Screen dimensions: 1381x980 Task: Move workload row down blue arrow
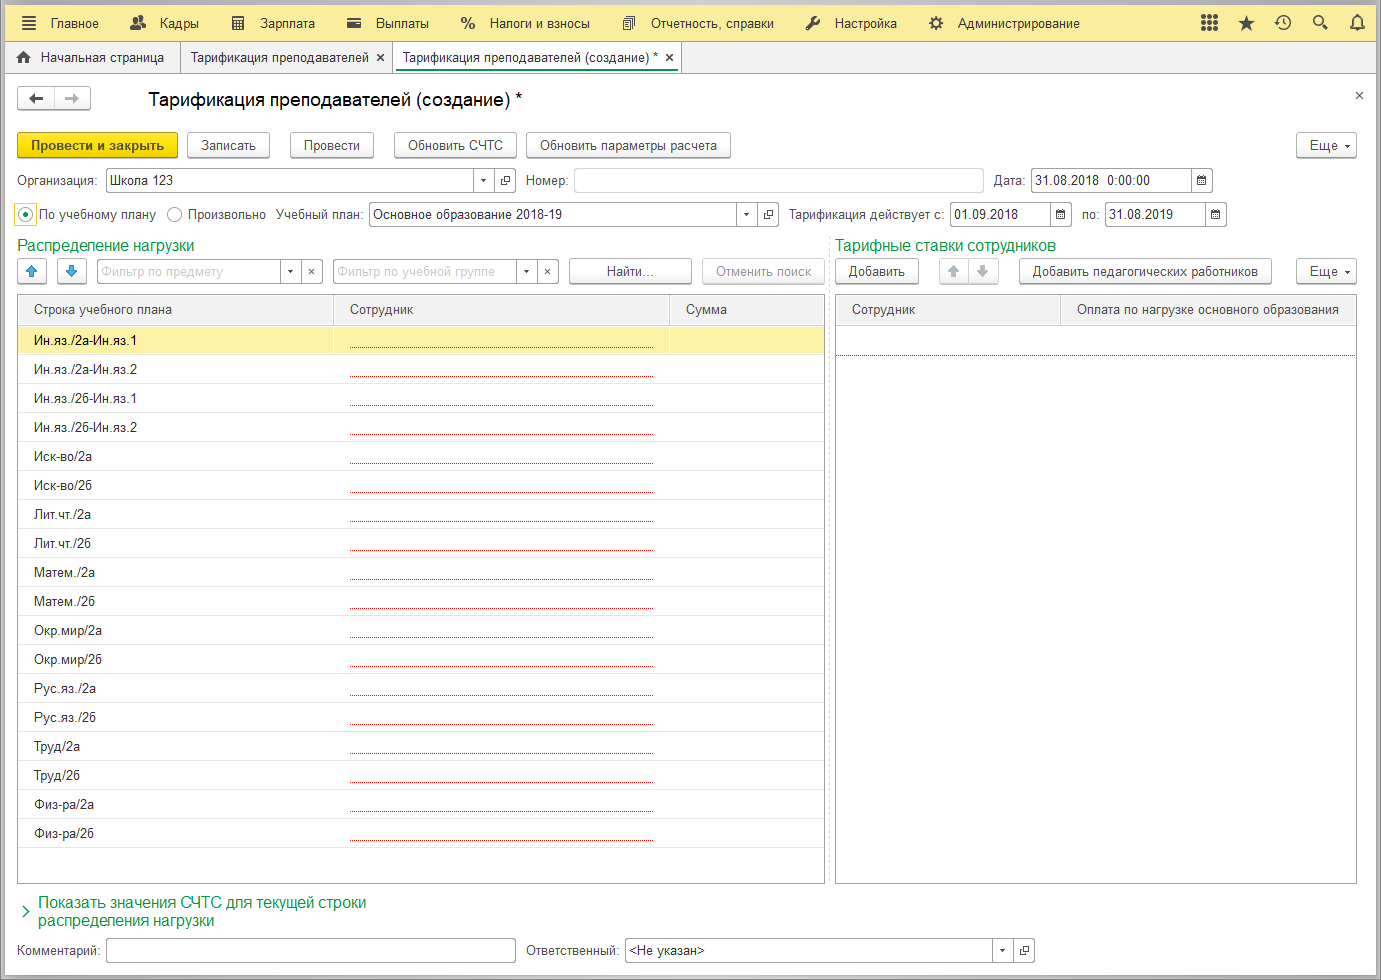[72, 271]
